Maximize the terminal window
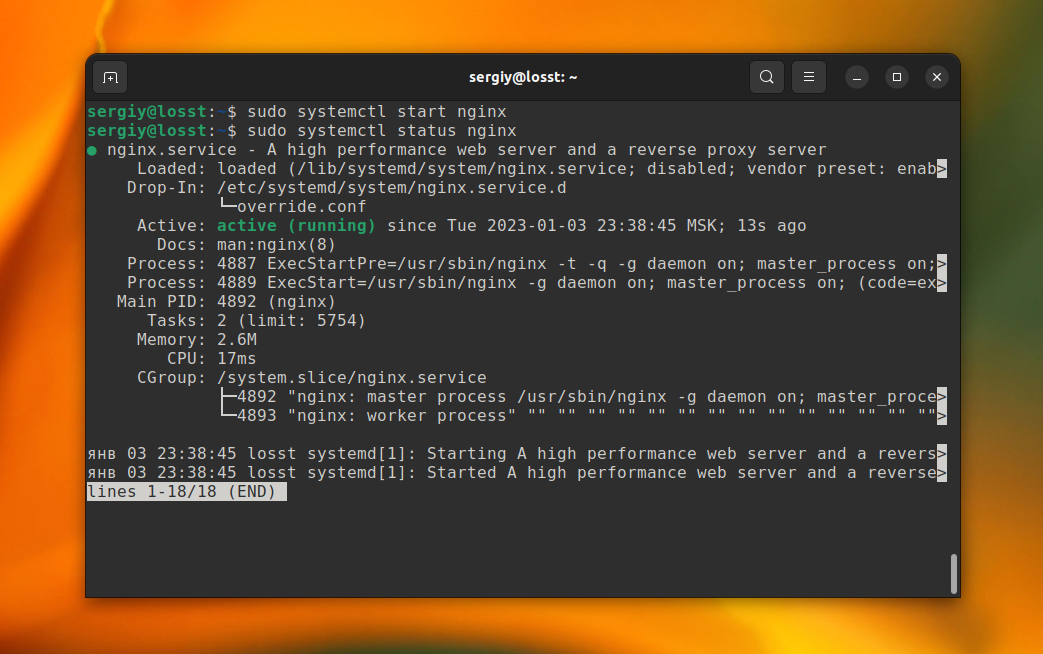The height and width of the screenshot is (654, 1043). click(x=897, y=77)
